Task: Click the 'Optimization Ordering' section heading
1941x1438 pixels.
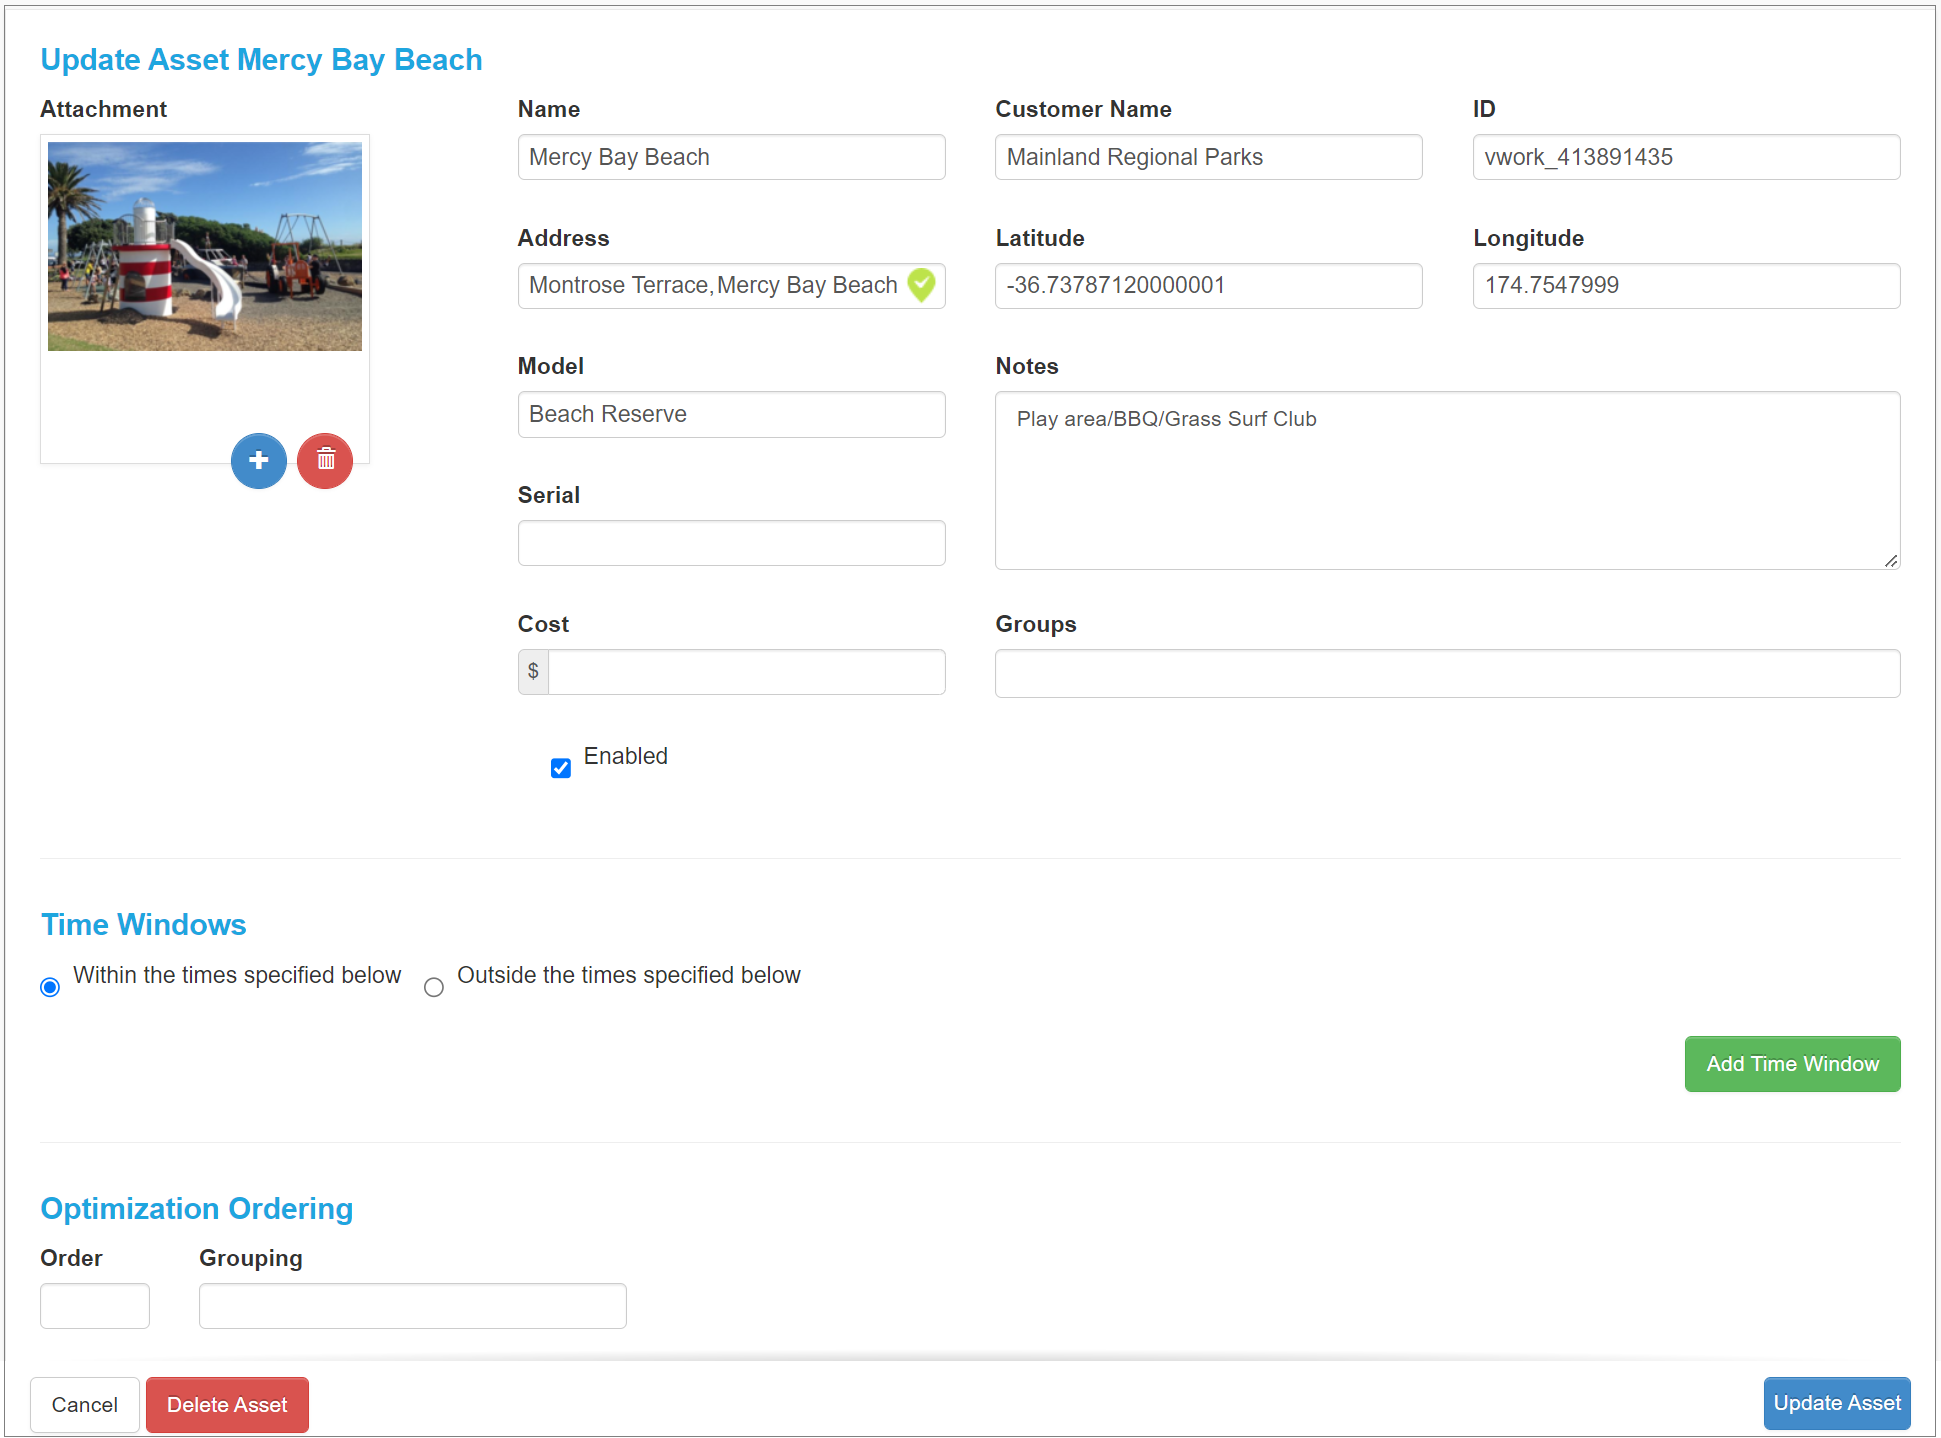Action: (x=197, y=1209)
